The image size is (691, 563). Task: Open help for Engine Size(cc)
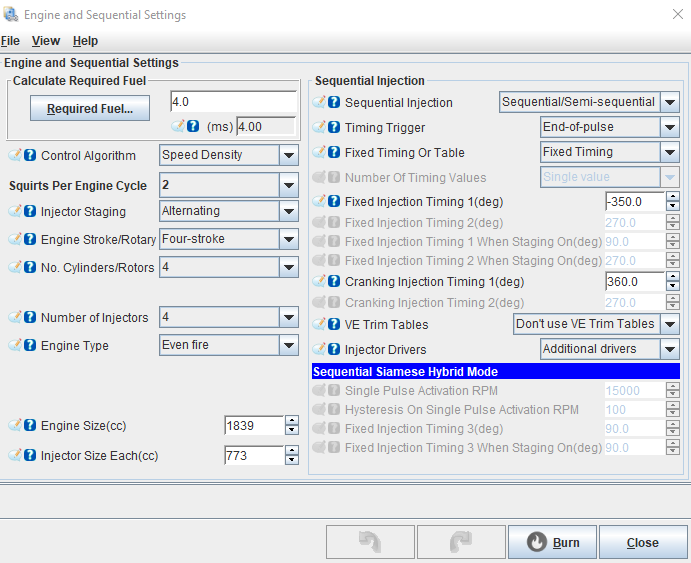point(30,425)
